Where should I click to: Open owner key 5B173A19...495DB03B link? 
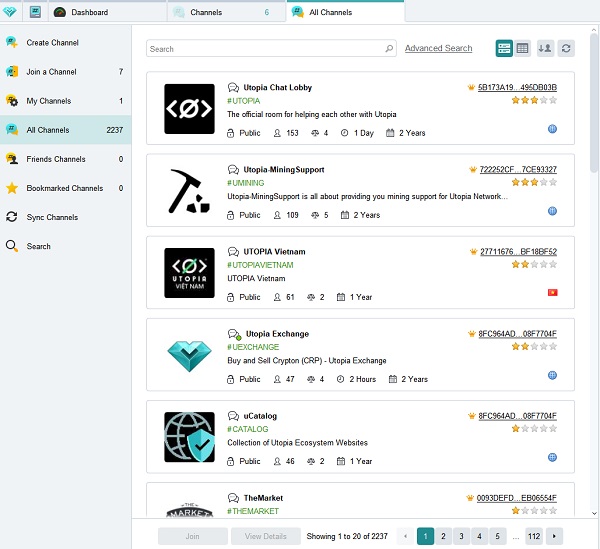pos(517,88)
